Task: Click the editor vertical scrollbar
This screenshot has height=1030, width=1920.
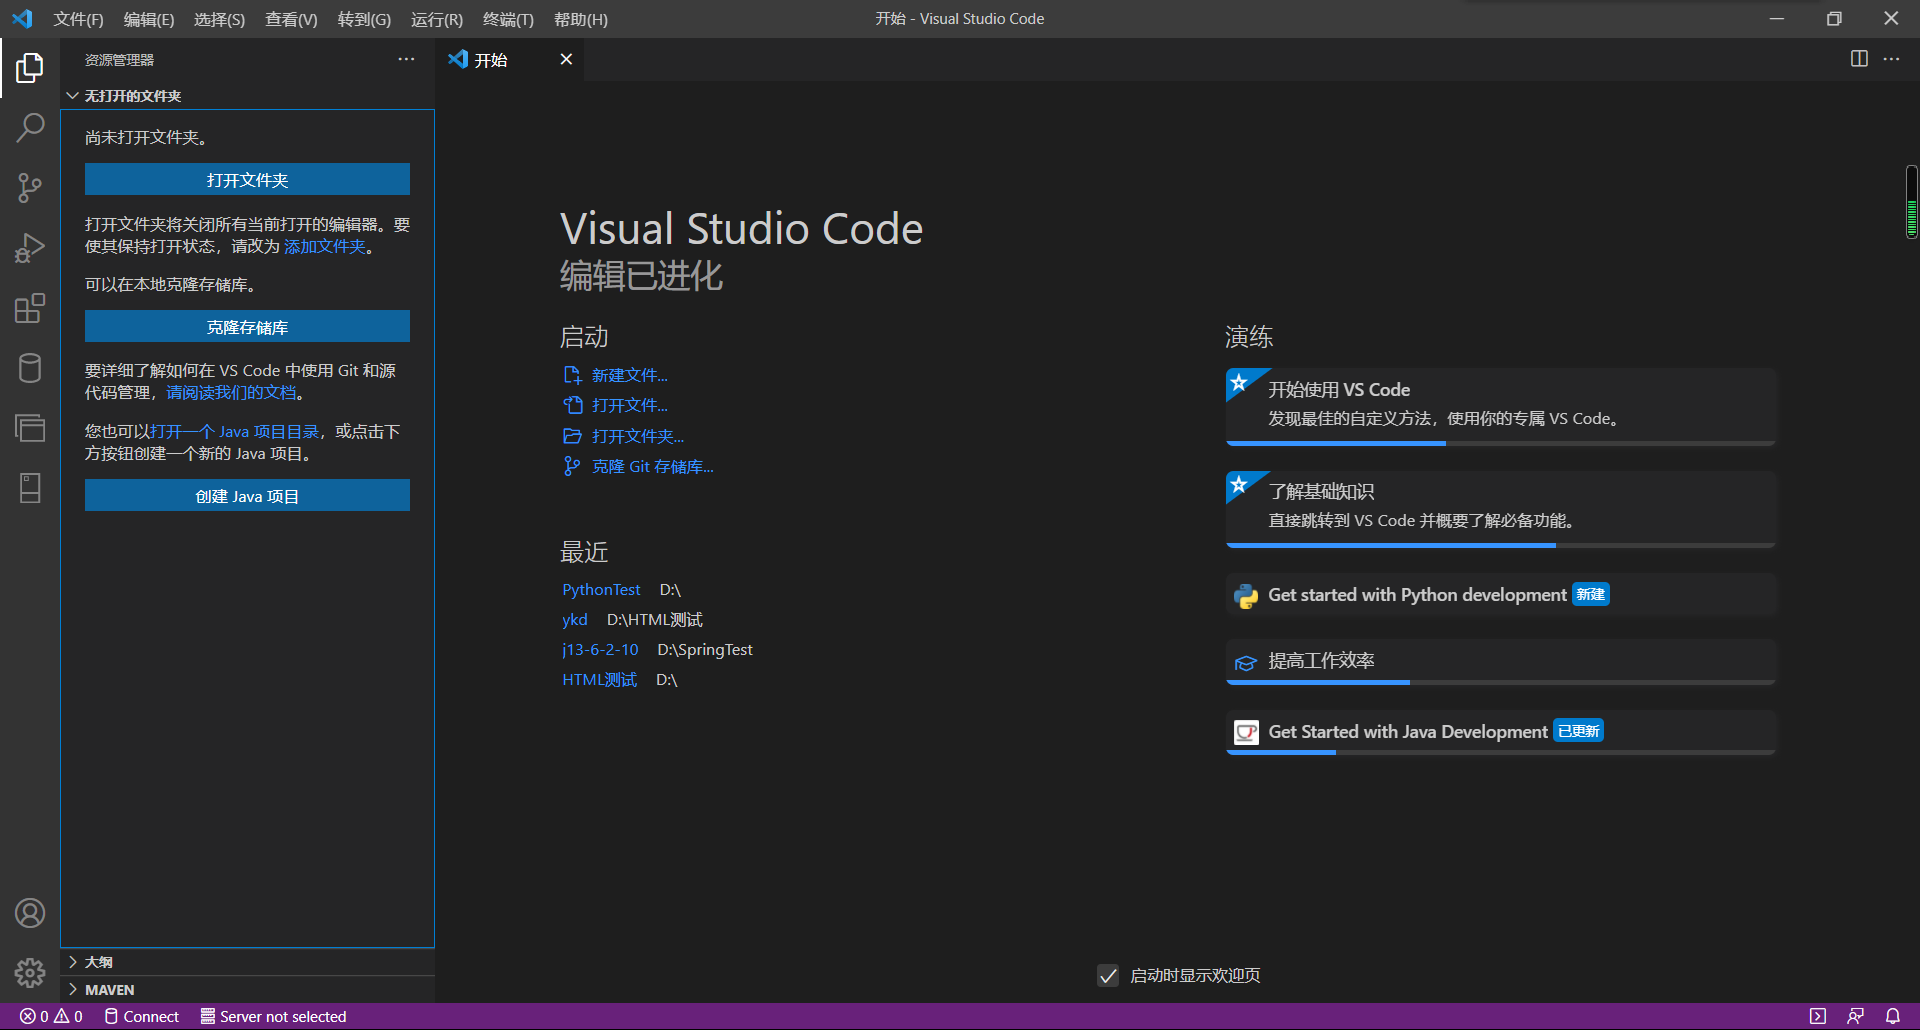Action: point(1911,203)
